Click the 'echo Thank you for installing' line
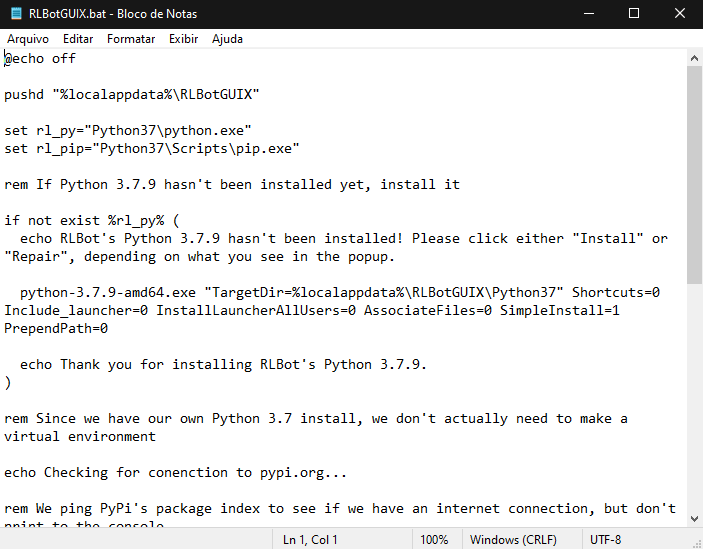The width and height of the screenshot is (703, 549). 223,364
